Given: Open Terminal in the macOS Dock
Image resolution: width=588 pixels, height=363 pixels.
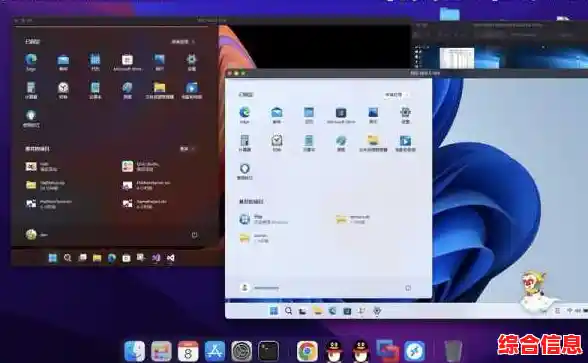Looking at the screenshot, I should pos(268,351).
